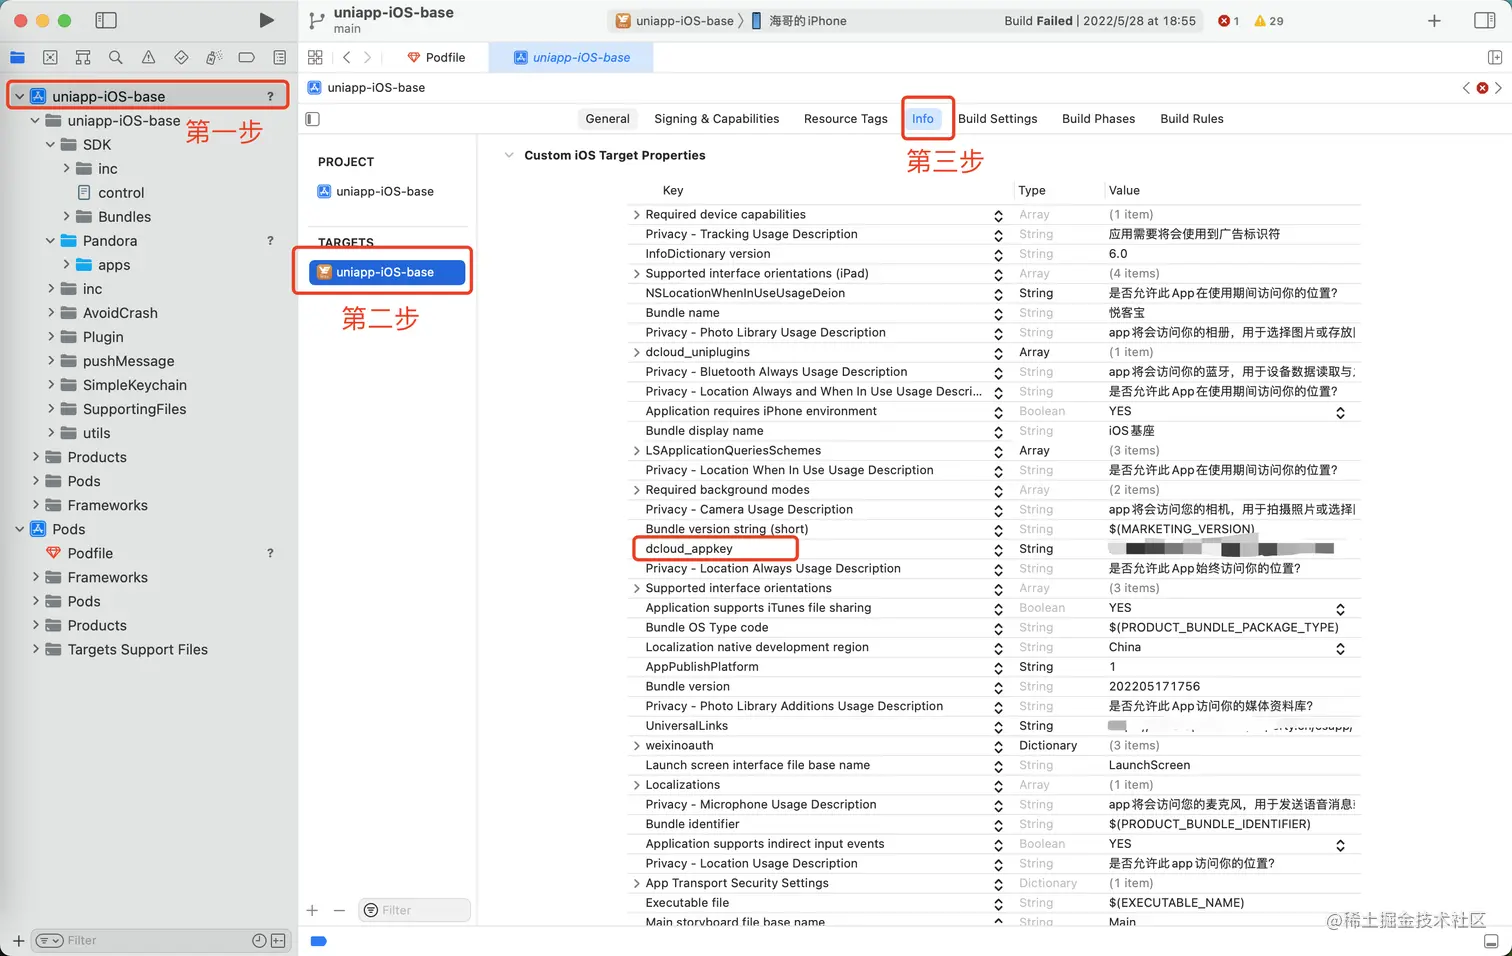Click the Filter field at the navigator bottom

pos(150,940)
